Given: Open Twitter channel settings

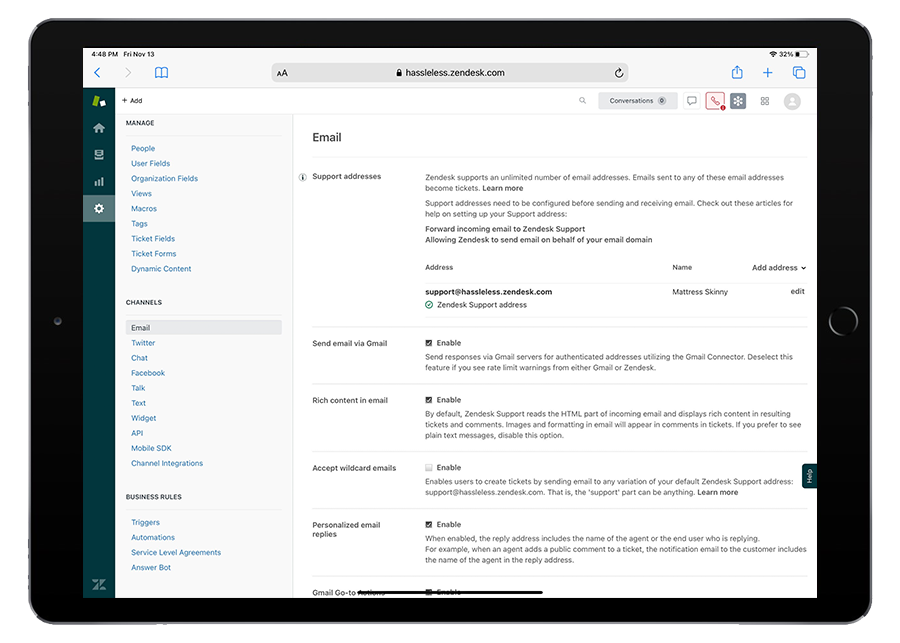Looking at the screenshot, I should click(x=143, y=343).
